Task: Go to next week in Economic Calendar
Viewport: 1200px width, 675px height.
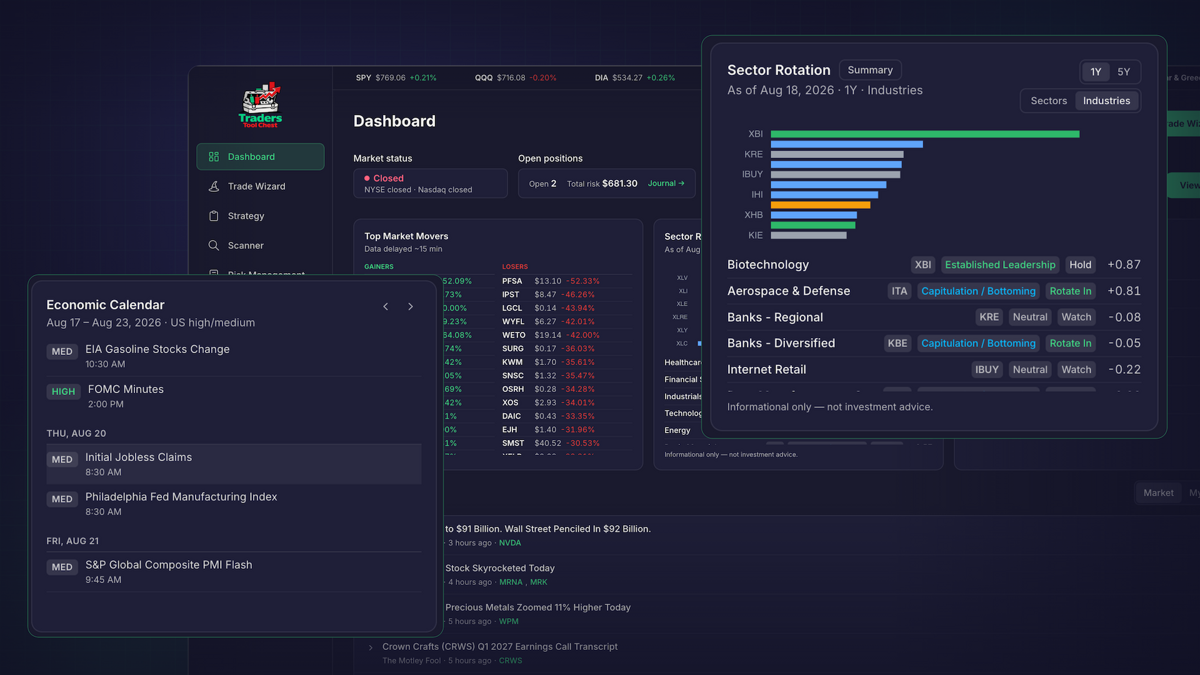Action: coord(410,307)
